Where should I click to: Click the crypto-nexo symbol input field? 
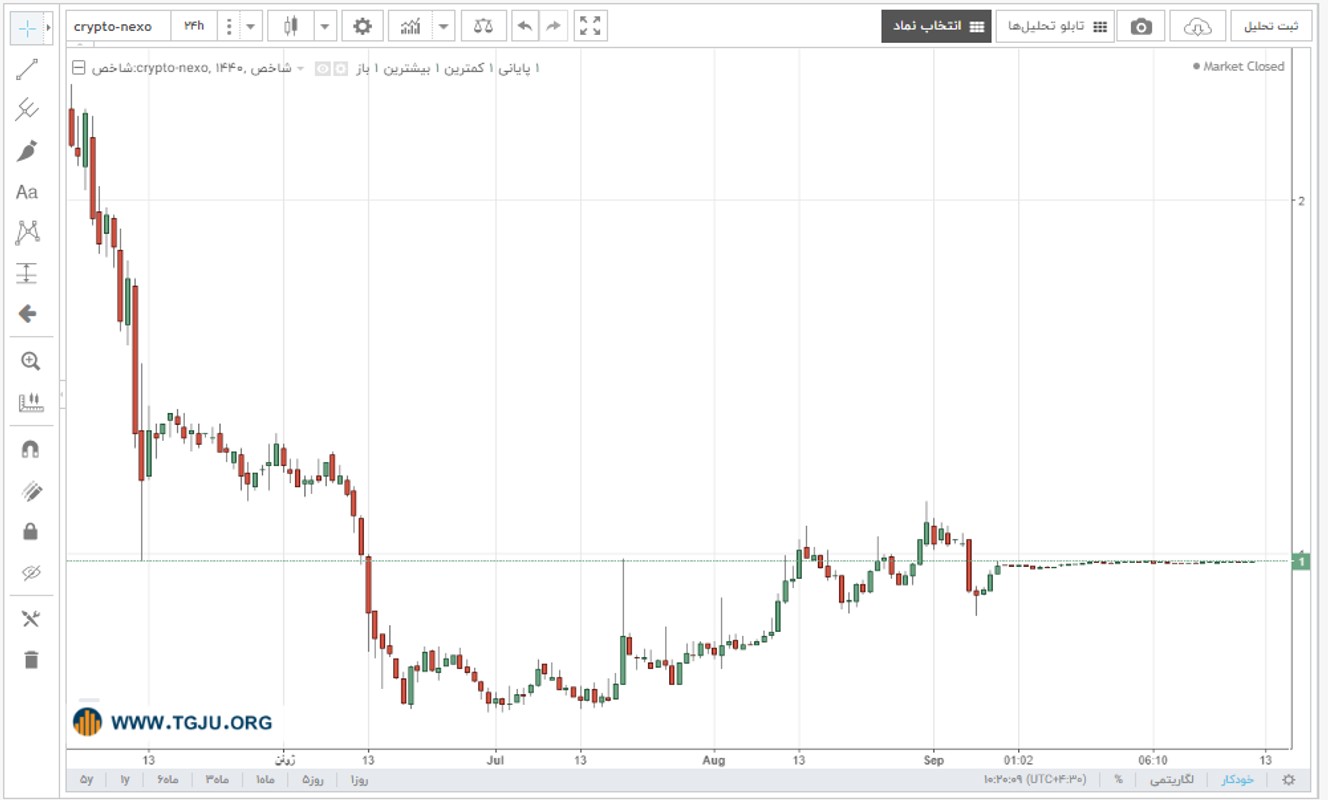(119, 26)
